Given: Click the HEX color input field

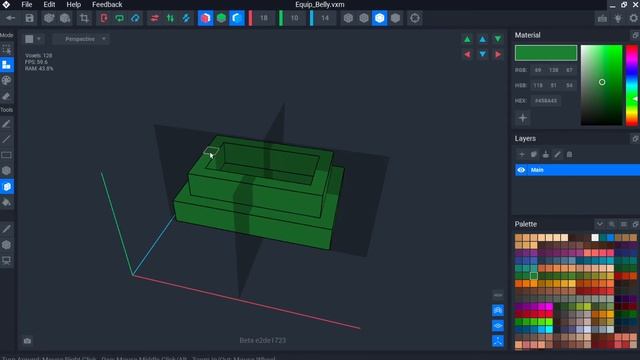Looking at the screenshot, I should click(x=546, y=101).
